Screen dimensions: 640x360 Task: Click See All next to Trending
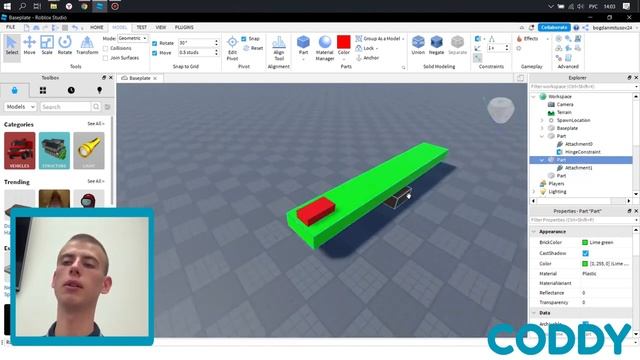96,181
